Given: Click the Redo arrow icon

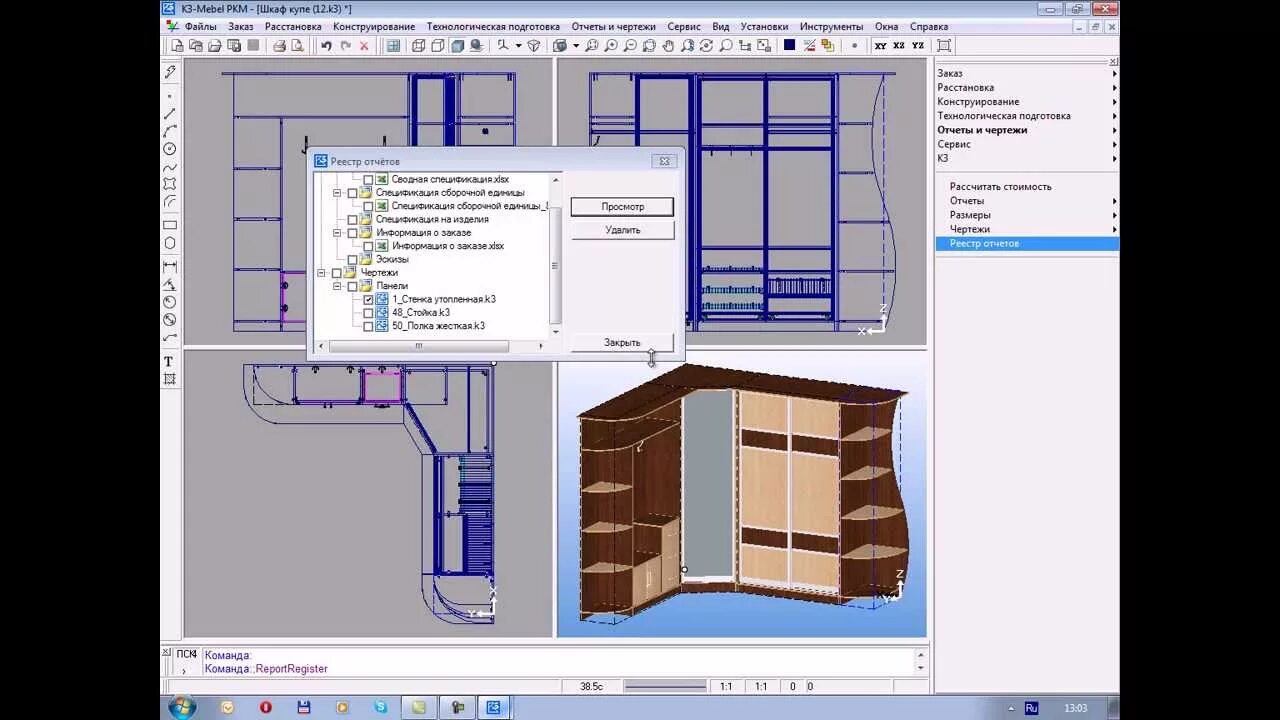Looking at the screenshot, I should 346,46.
